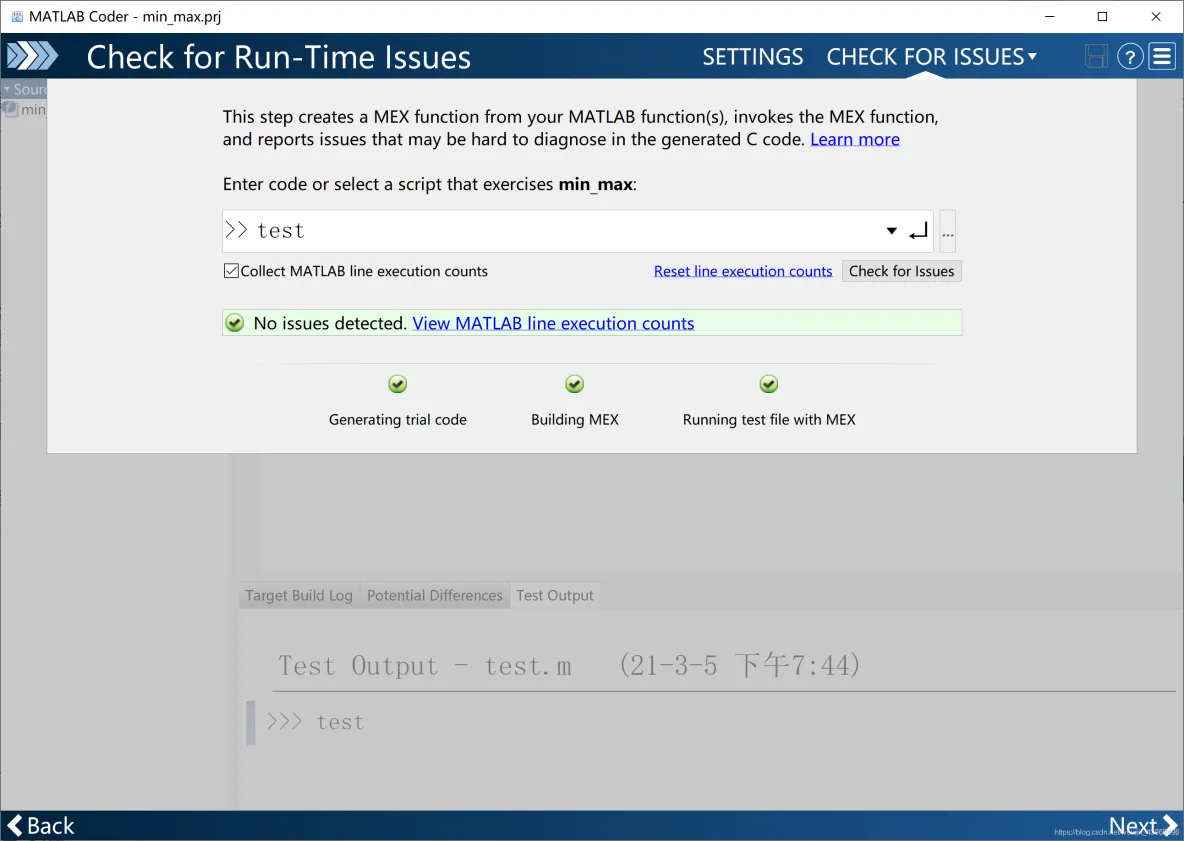Minimize the MATLAB Coder window
The height and width of the screenshot is (841, 1184).
(x=1049, y=16)
